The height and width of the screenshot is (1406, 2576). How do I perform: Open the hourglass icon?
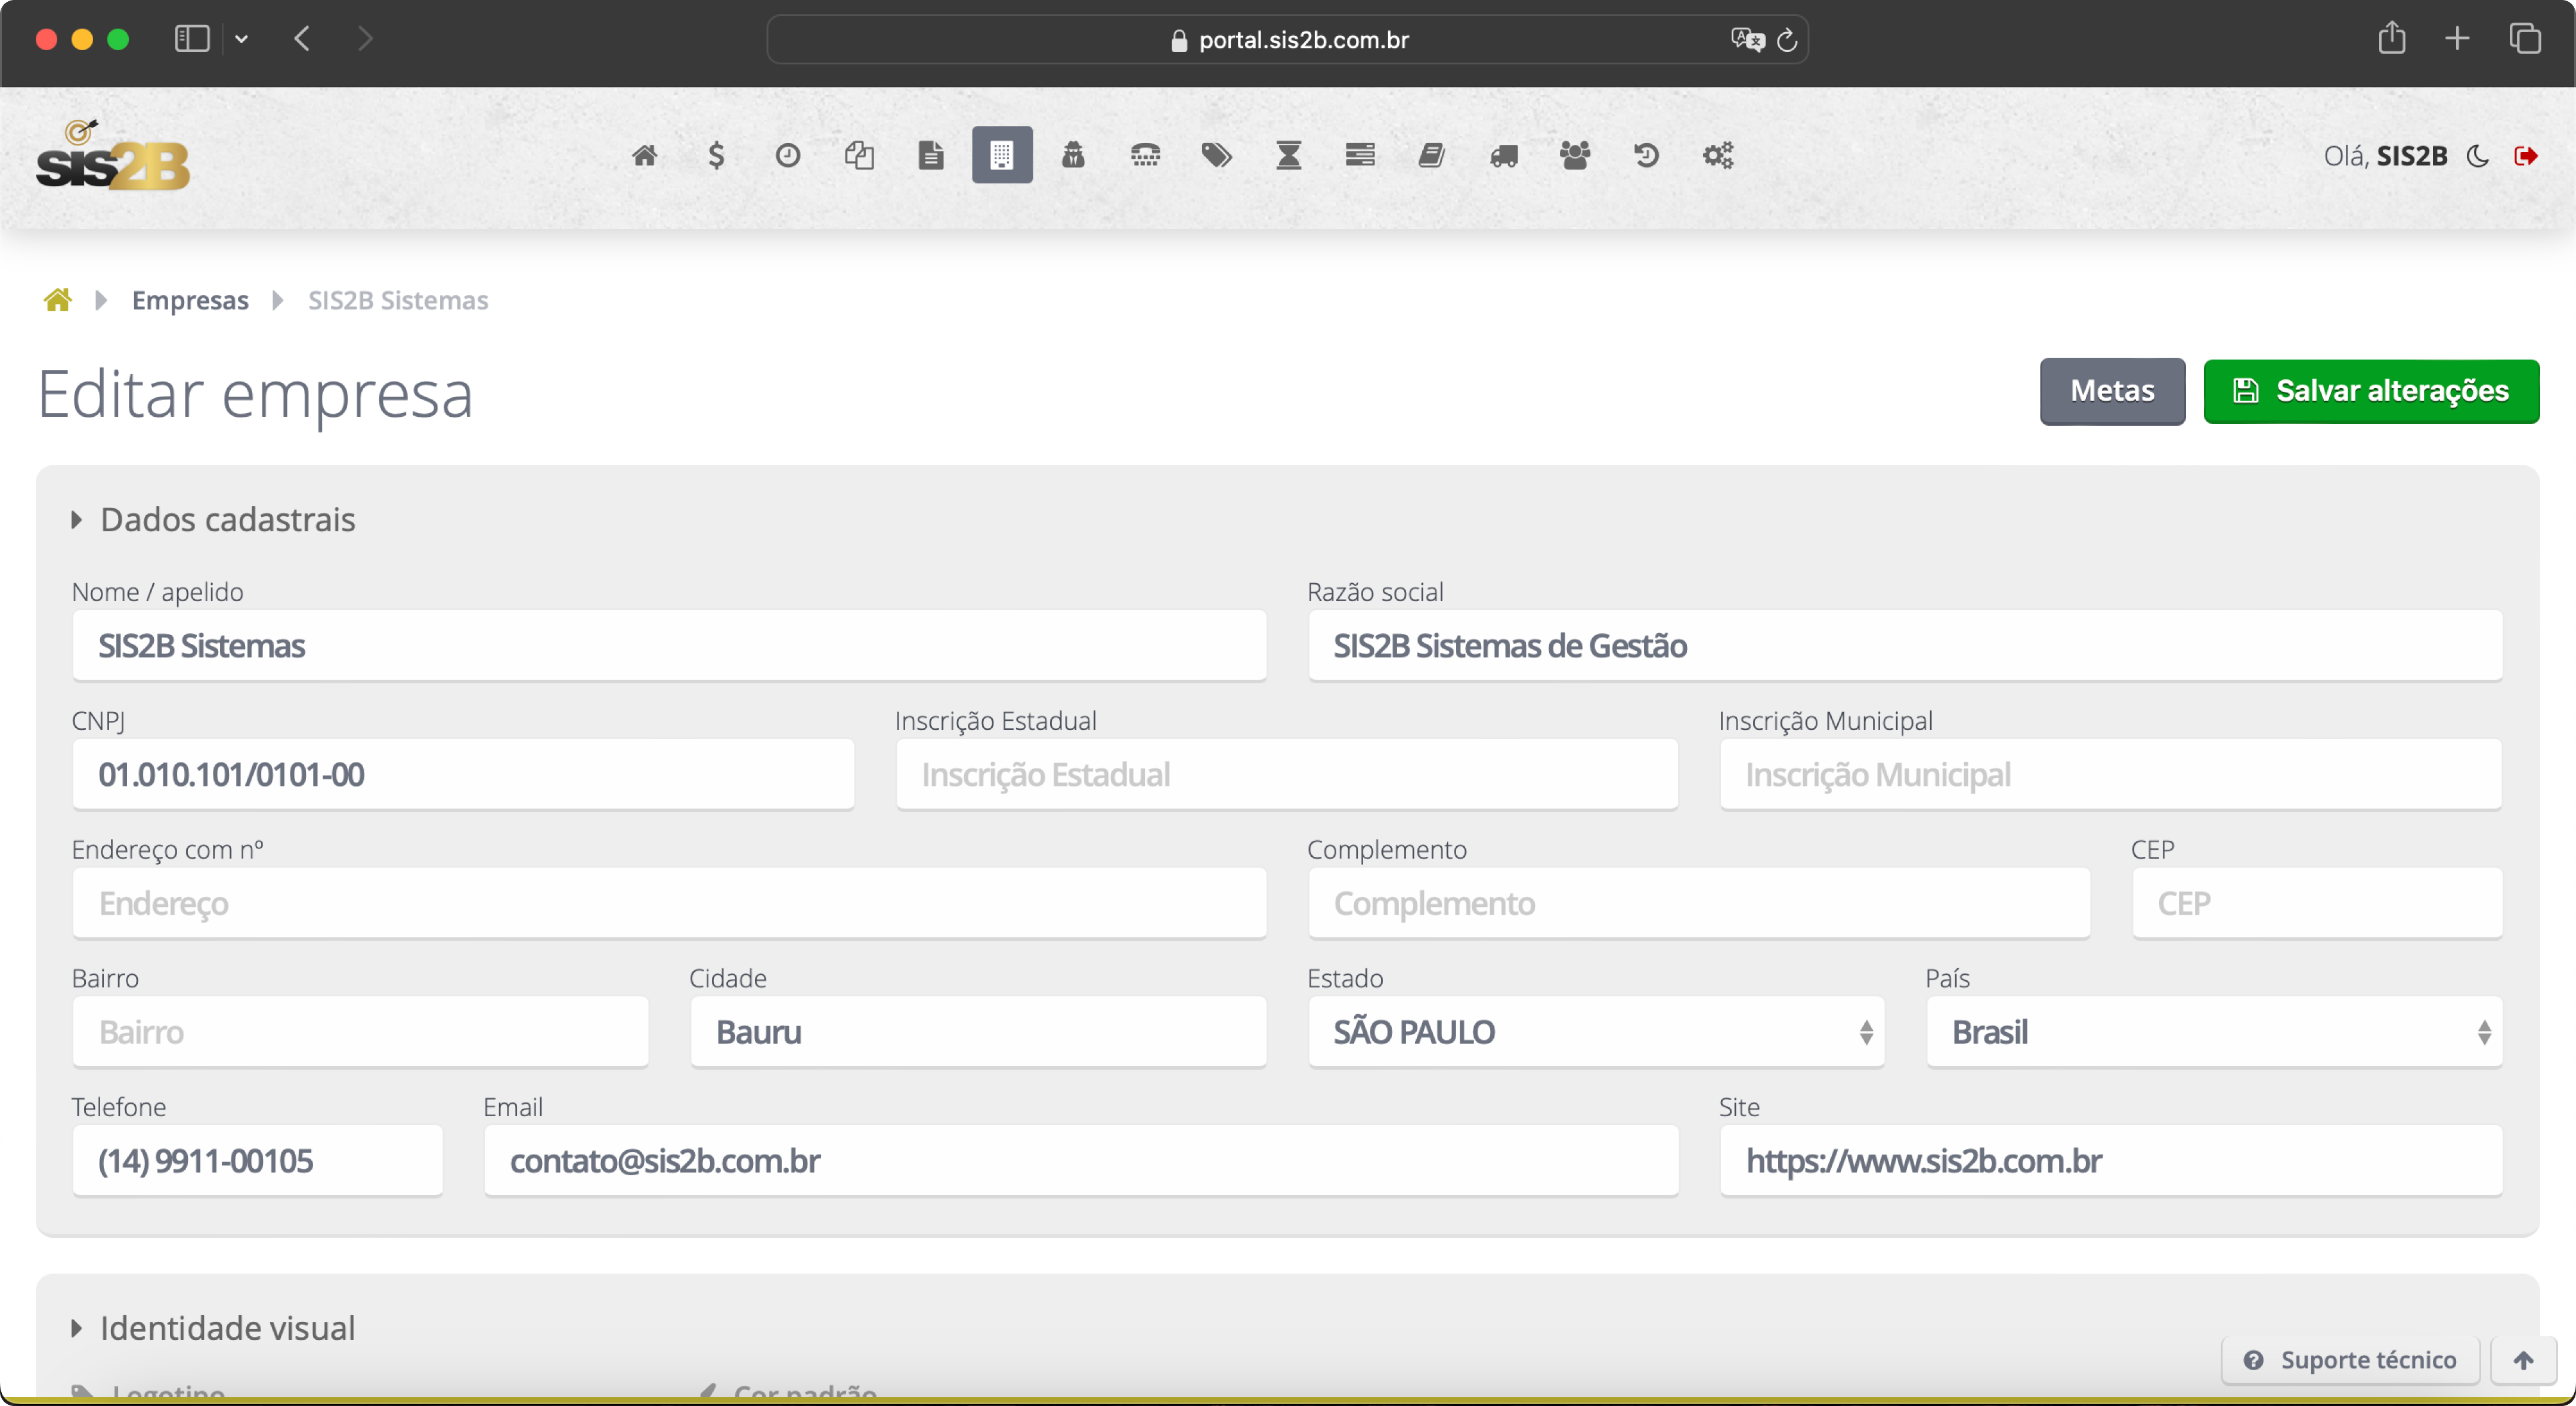click(1288, 155)
